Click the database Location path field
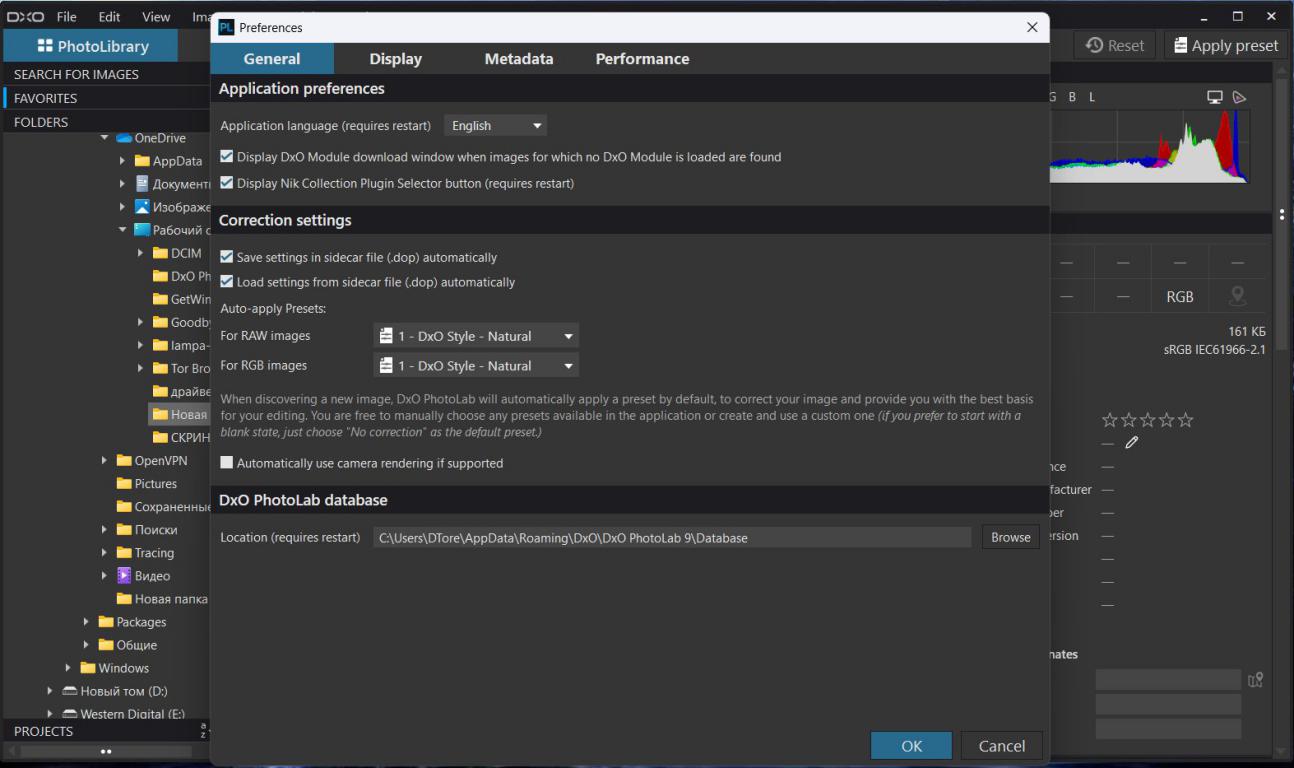Viewport: 1294px width, 768px height. click(672, 538)
